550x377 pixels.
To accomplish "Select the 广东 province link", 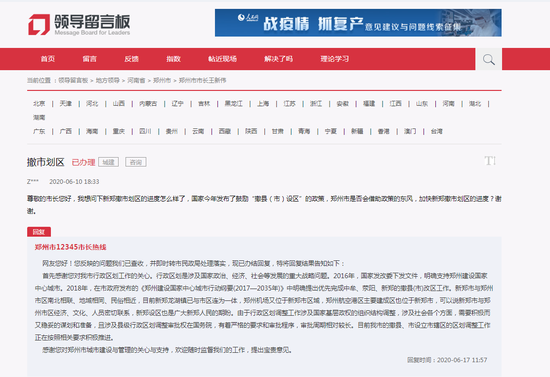I will pyautogui.click(x=39, y=131).
